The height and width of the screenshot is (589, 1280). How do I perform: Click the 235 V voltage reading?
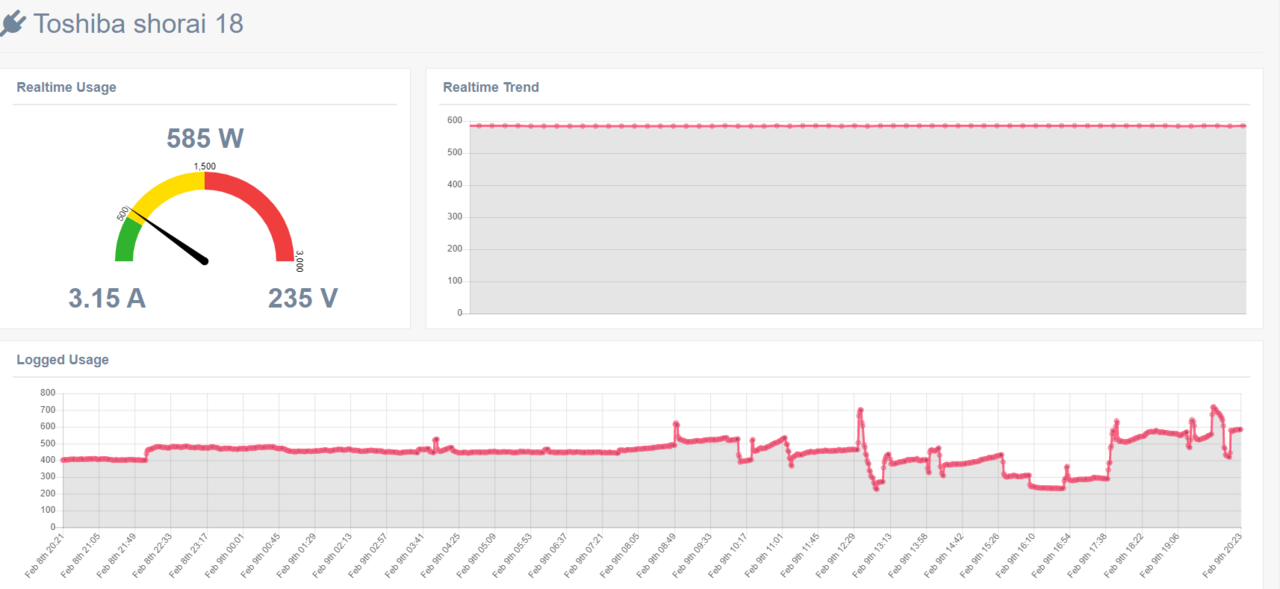pyautogui.click(x=303, y=298)
